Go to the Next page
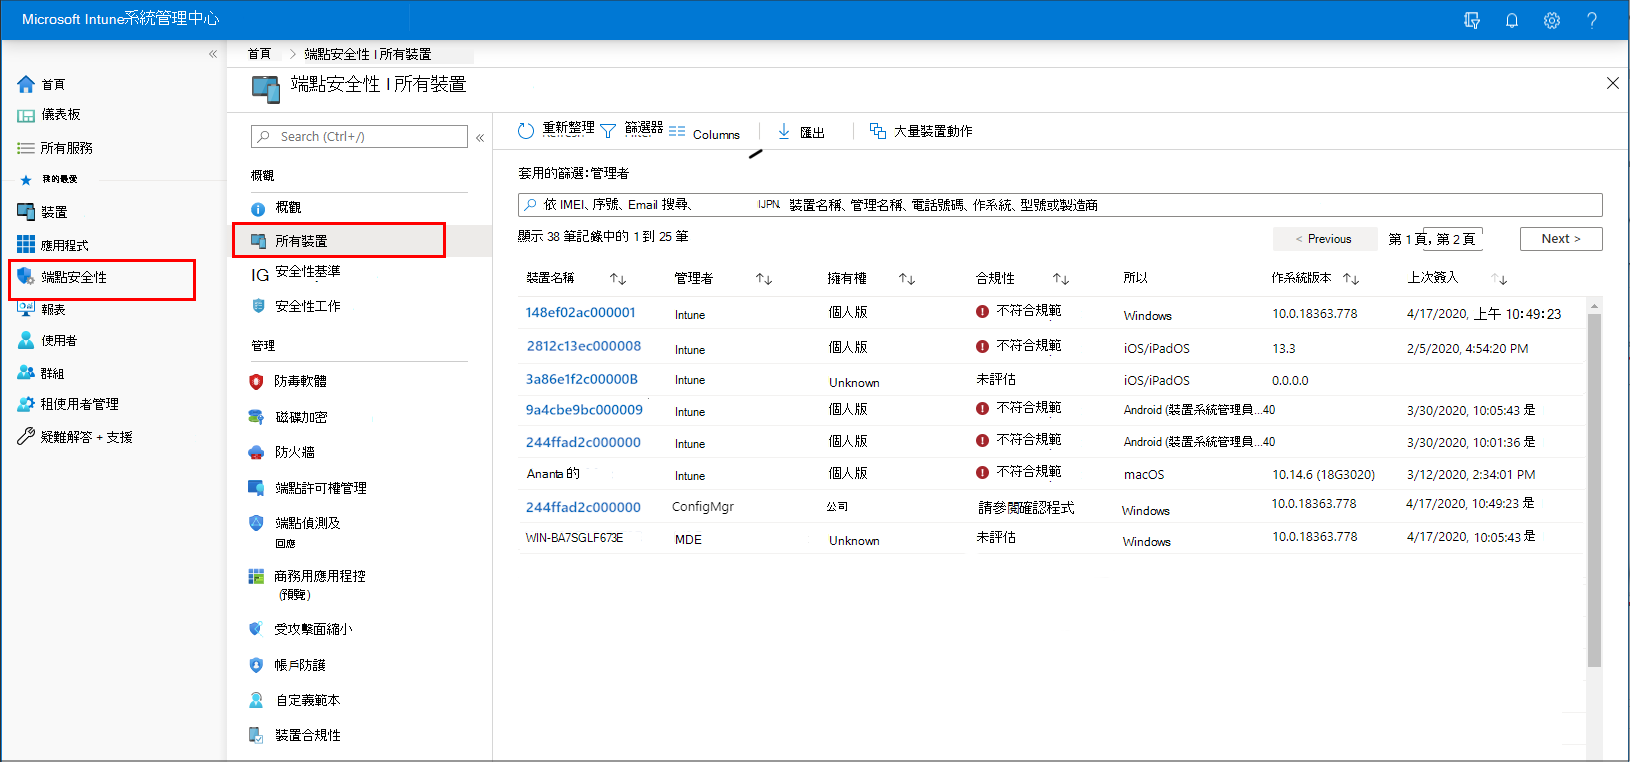The width and height of the screenshot is (1630, 762). [1561, 239]
